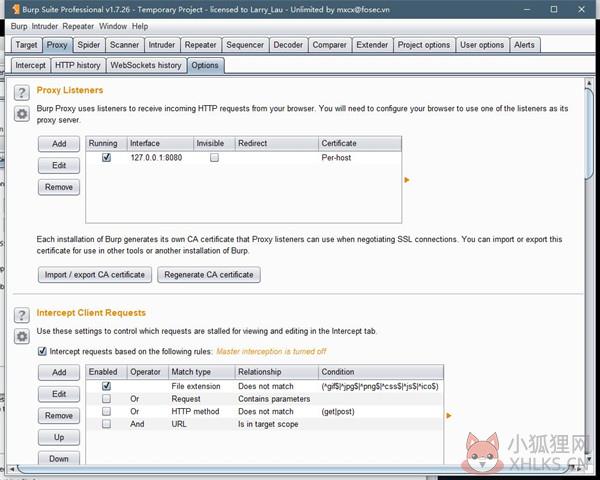Toggle Running checkbox for 127.0.0.1:8080 listener
Viewport: 600px width, 480px height.
point(106,157)
